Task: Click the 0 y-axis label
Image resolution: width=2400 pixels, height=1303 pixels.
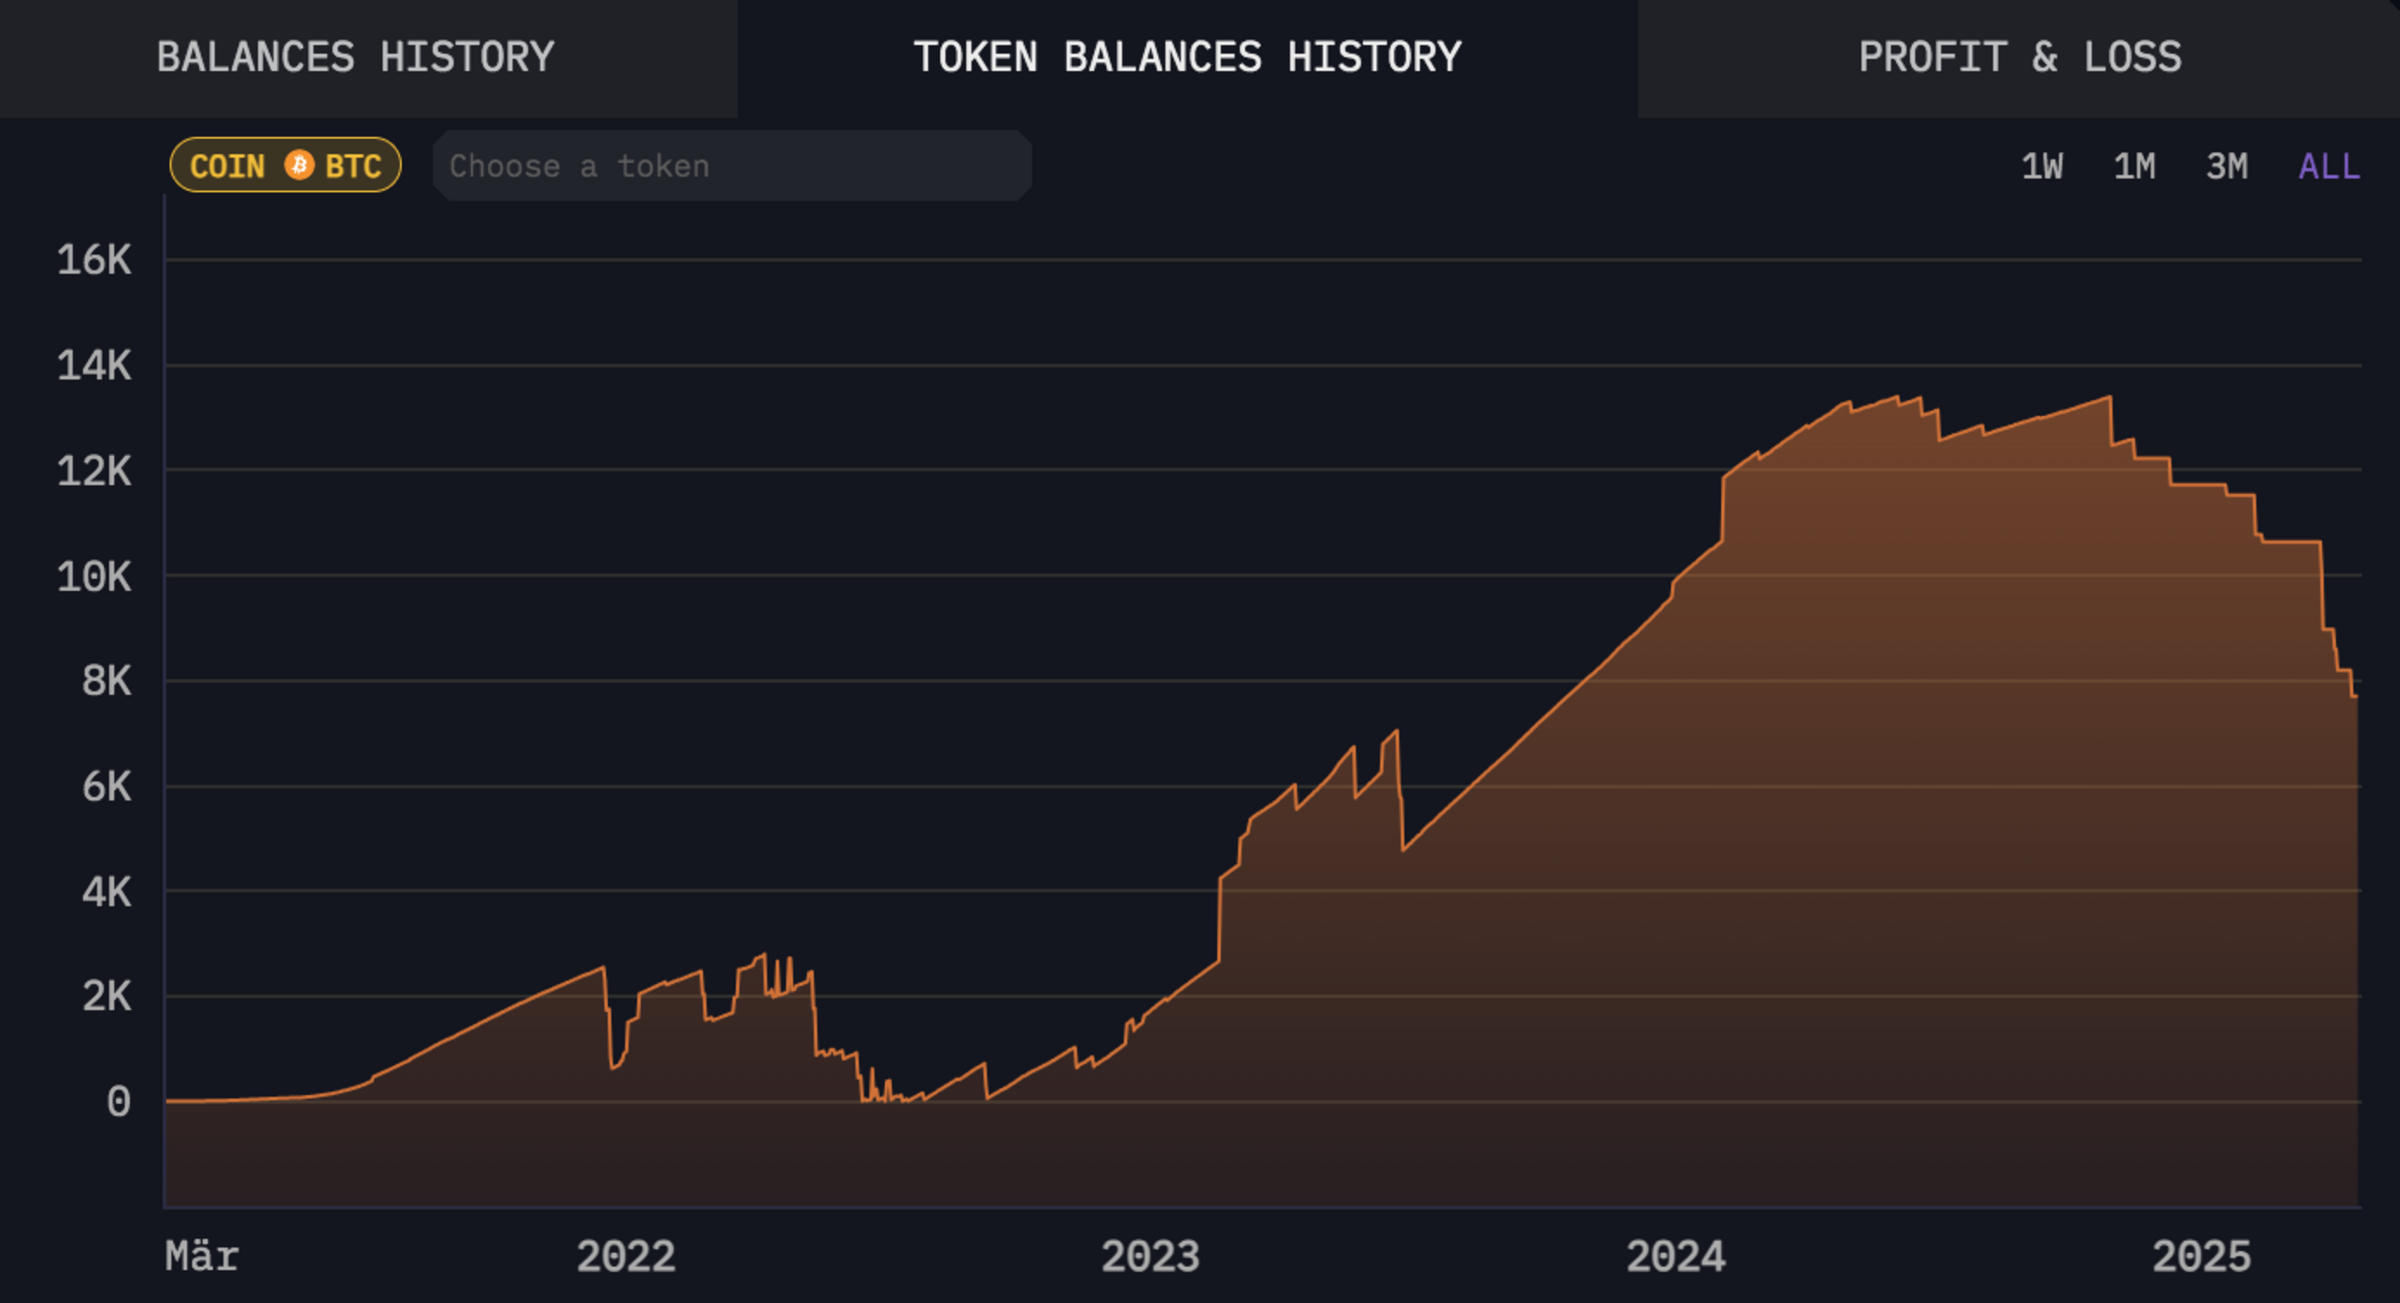Action: coord(118,1101)
